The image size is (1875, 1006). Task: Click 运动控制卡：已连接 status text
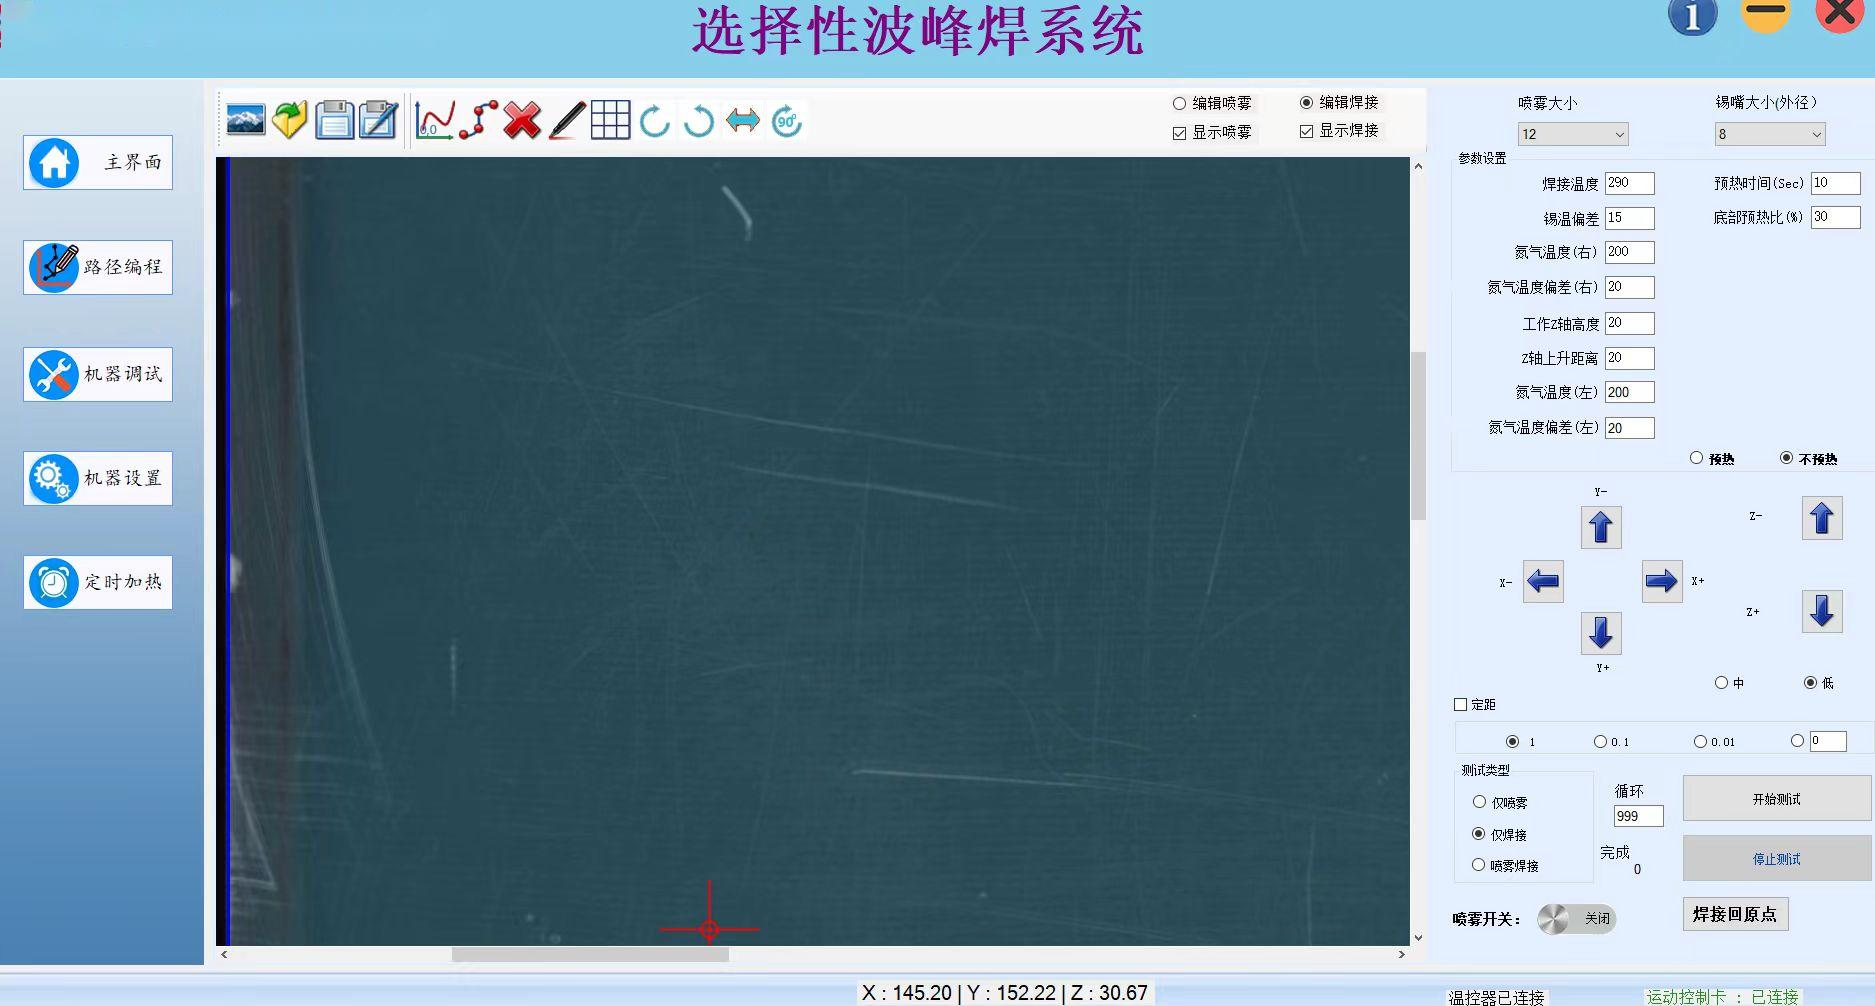(1723, 997)
